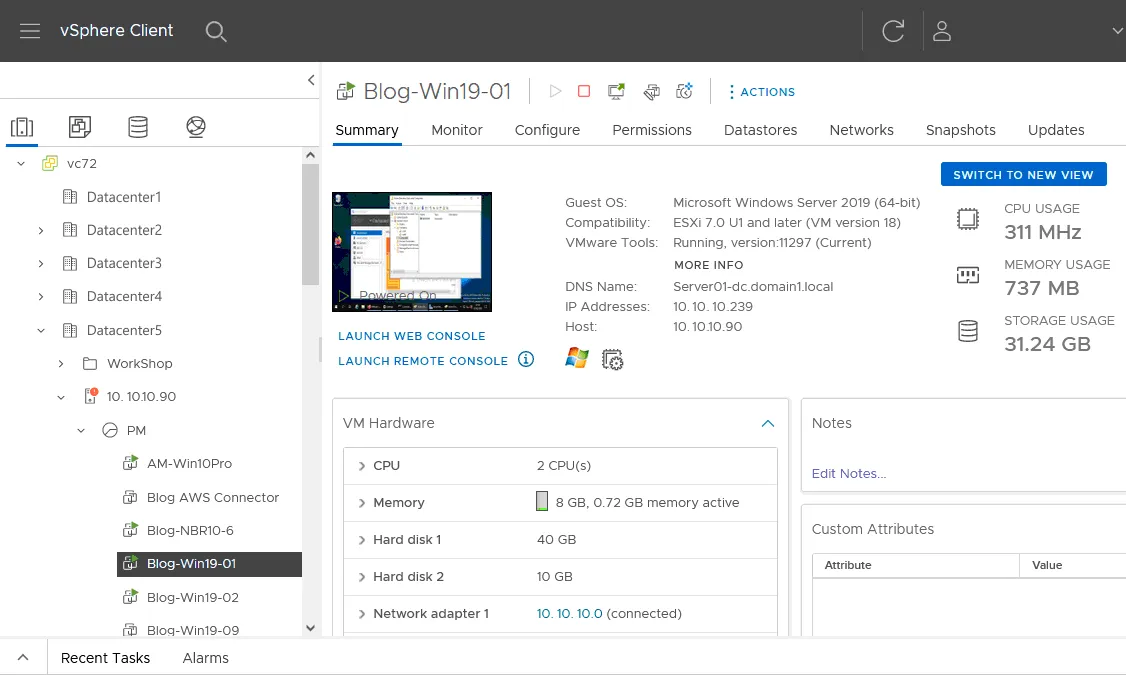This screenshot has height=675, width=1126.
Task: Expand the Datacenter2 tree node
Action: pyautogui.click(x=41, y=231)
